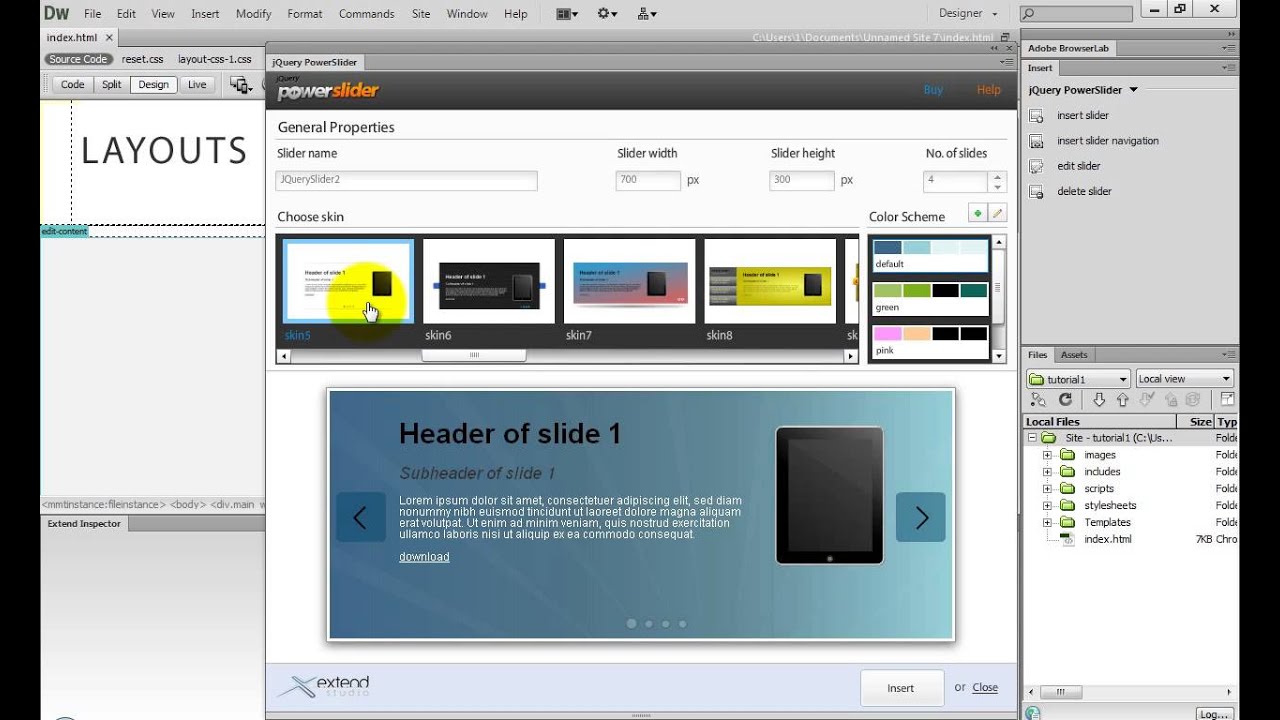The image size is (1280, 720).
Task: Click the Slider name input field
Action: click(406, 181)
